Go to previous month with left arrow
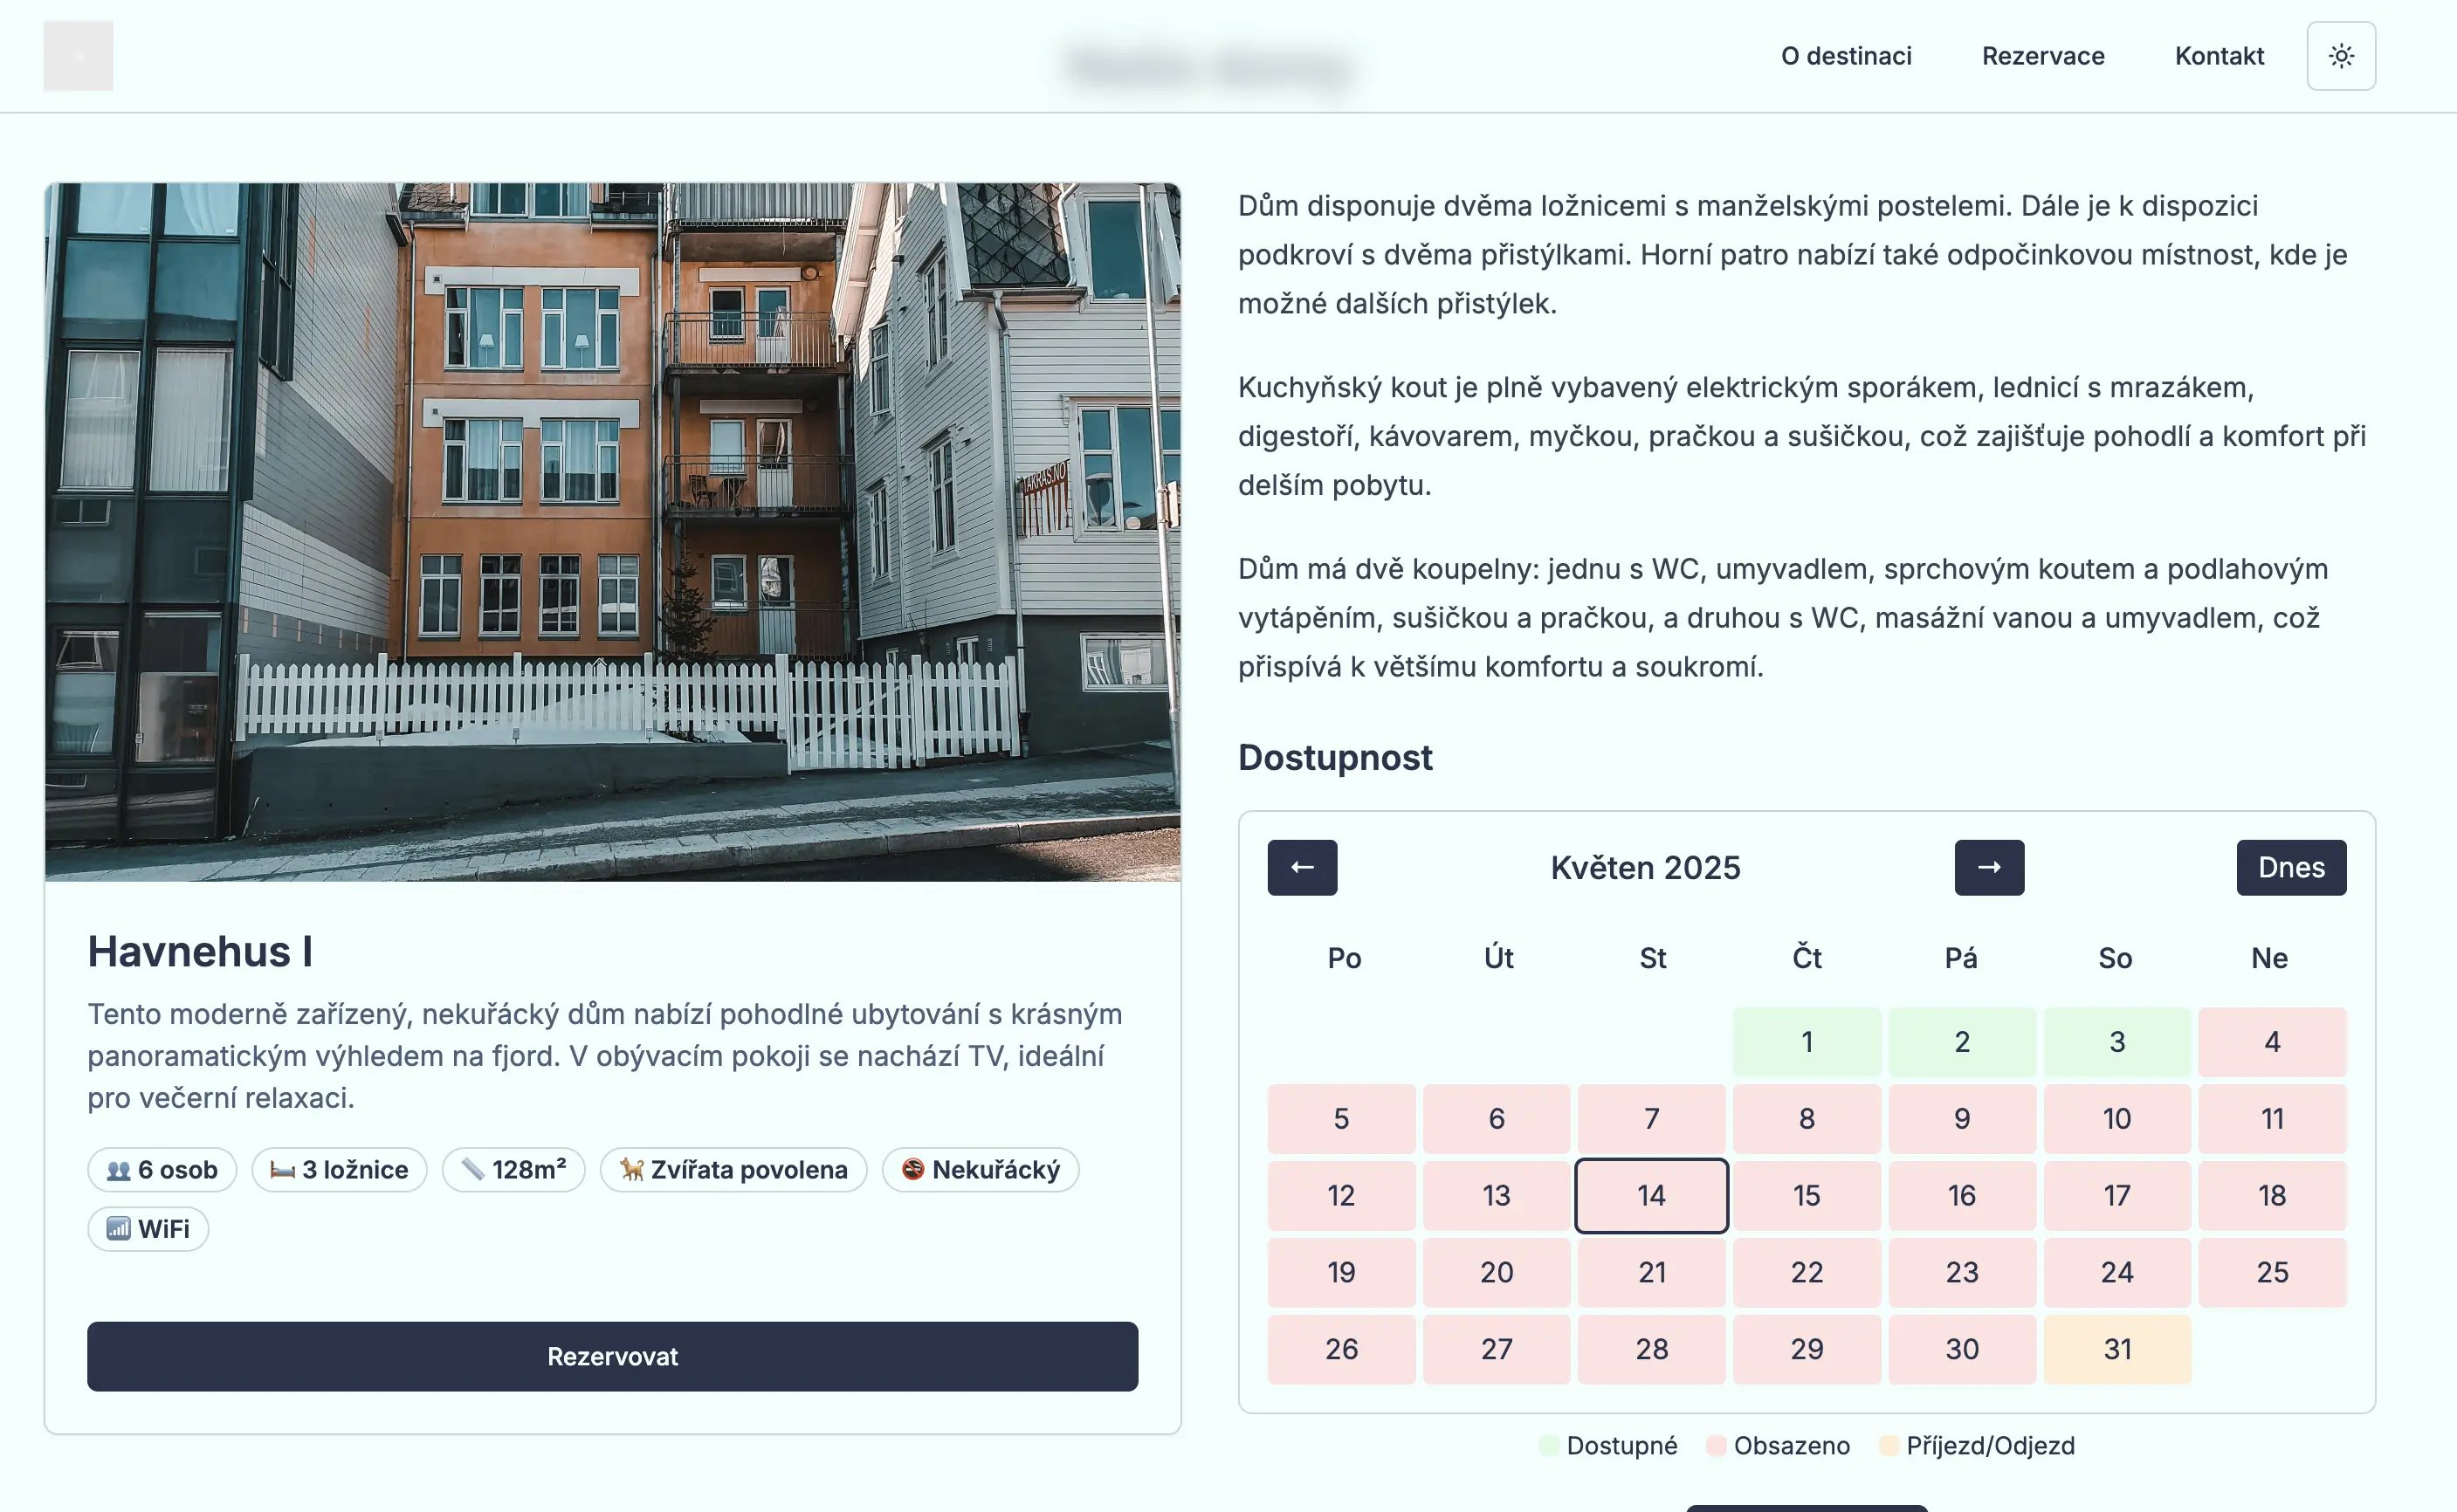 click(x=1302, y=867)
